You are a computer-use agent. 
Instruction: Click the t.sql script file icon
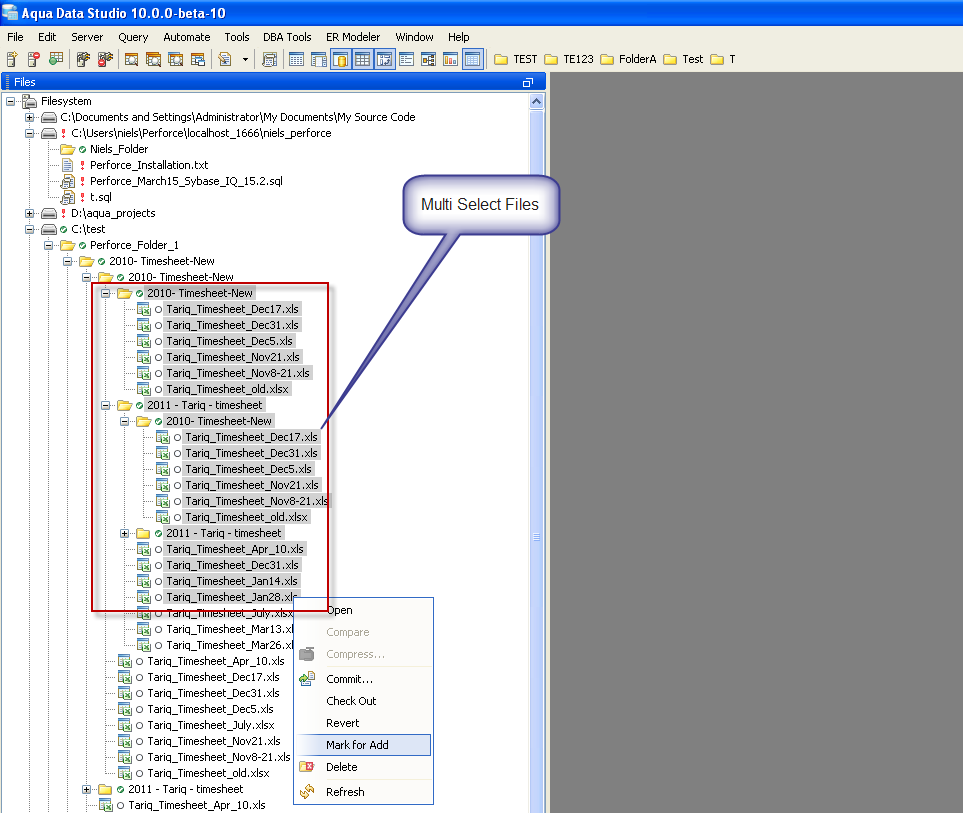pos(68,196)
